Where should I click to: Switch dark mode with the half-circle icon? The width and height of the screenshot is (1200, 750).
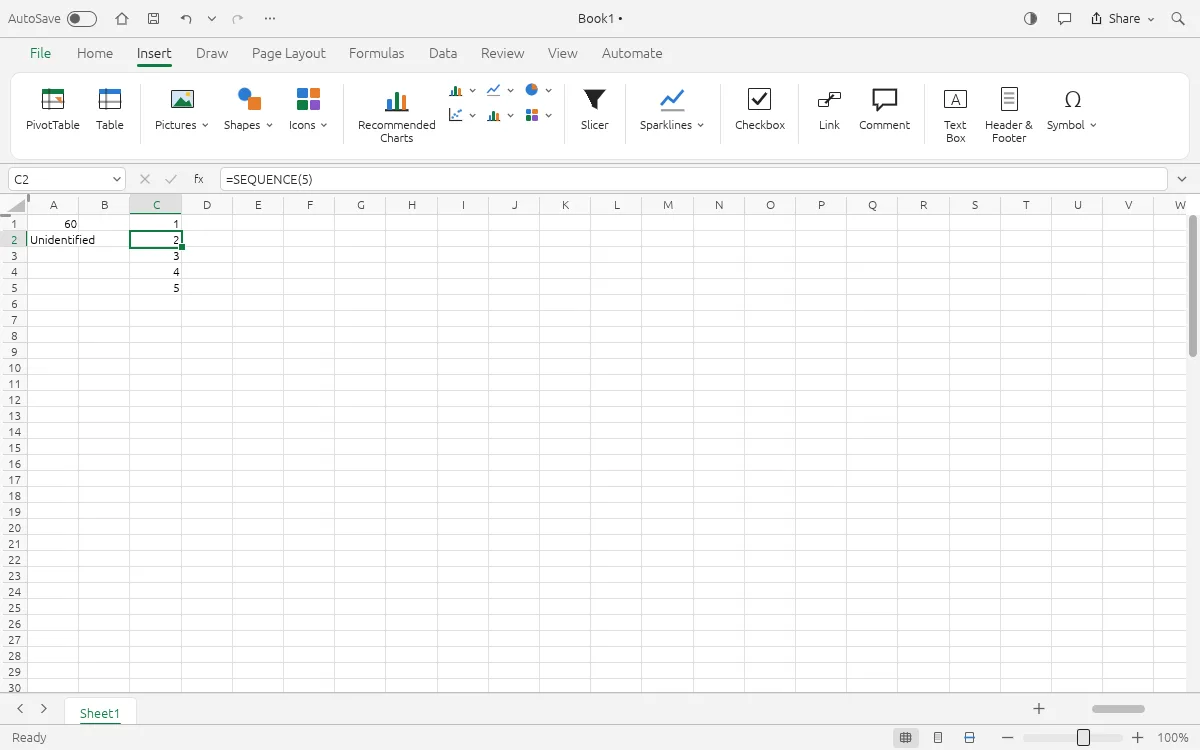click(x=1031, y=18)
